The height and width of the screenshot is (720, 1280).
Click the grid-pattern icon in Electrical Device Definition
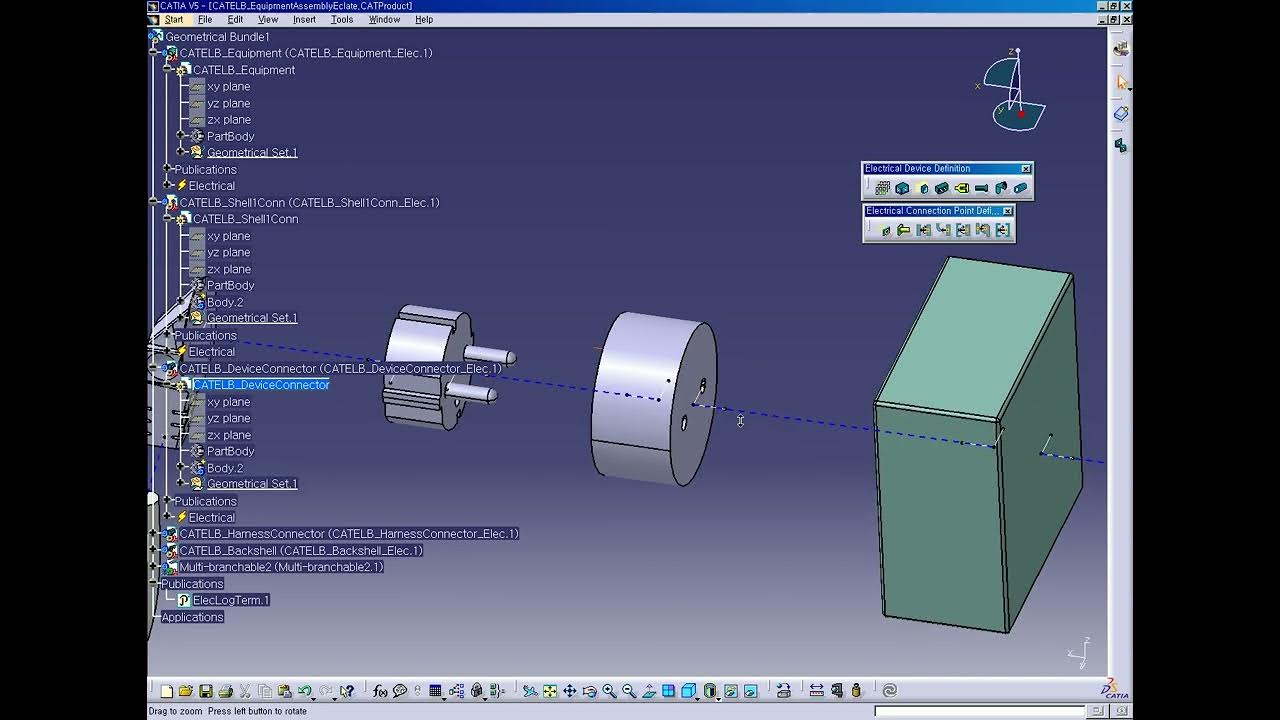[x=883, y=188]
